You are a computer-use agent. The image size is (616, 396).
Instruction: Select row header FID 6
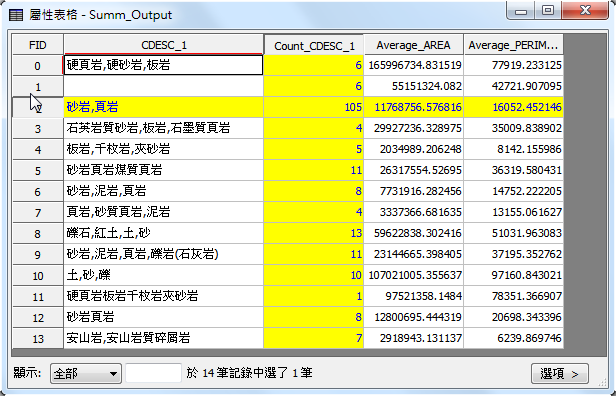[x=38, y=192]
